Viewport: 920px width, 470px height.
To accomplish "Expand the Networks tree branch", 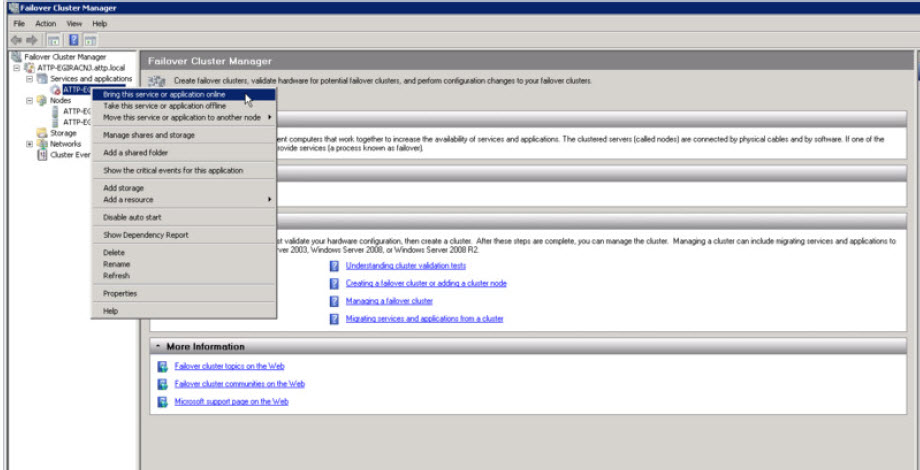I will (x=29, y=144).
